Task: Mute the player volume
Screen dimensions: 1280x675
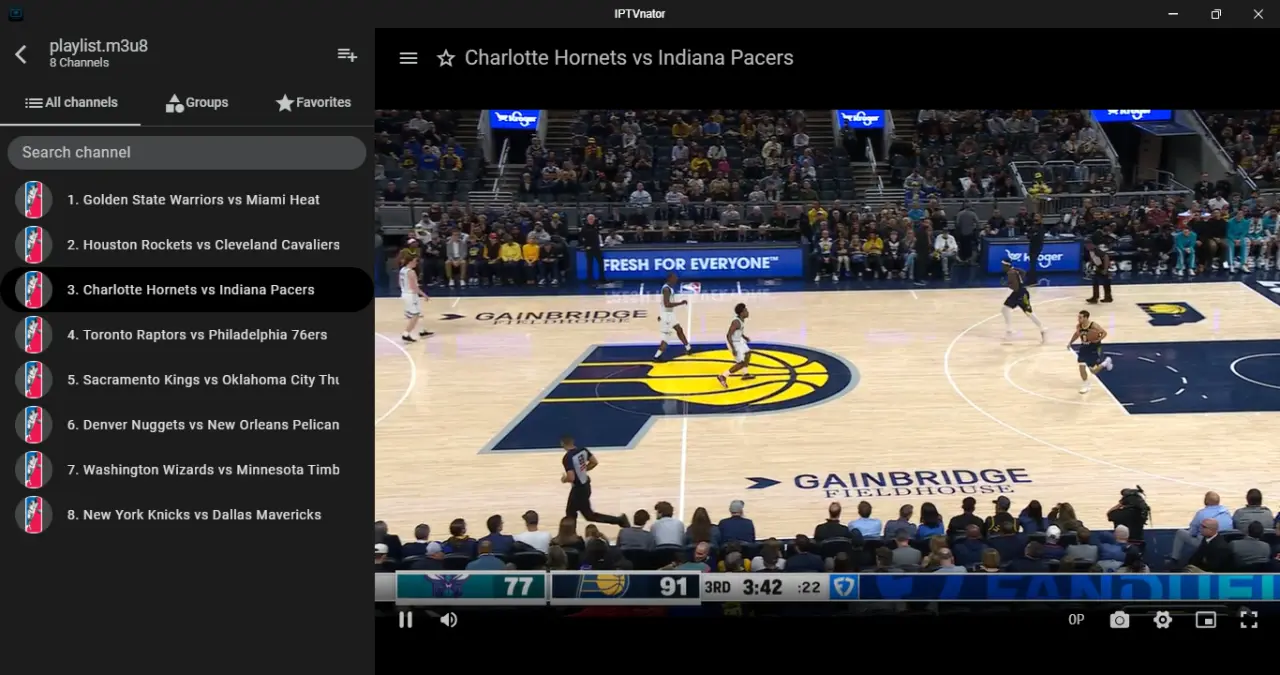Action: coord(449,620)
